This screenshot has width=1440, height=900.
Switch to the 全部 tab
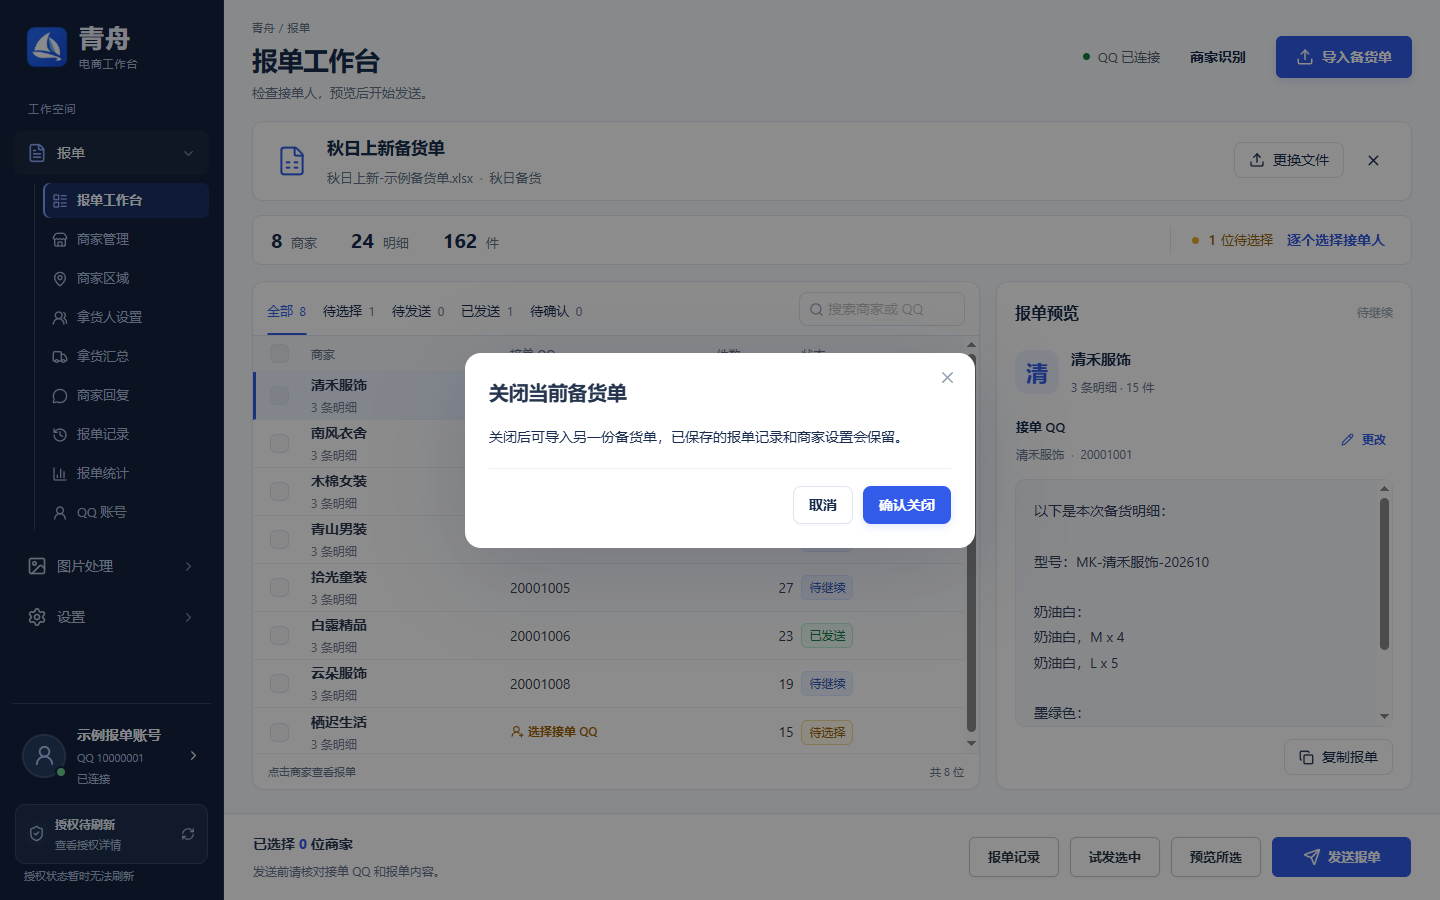click(x=286, y=311)
